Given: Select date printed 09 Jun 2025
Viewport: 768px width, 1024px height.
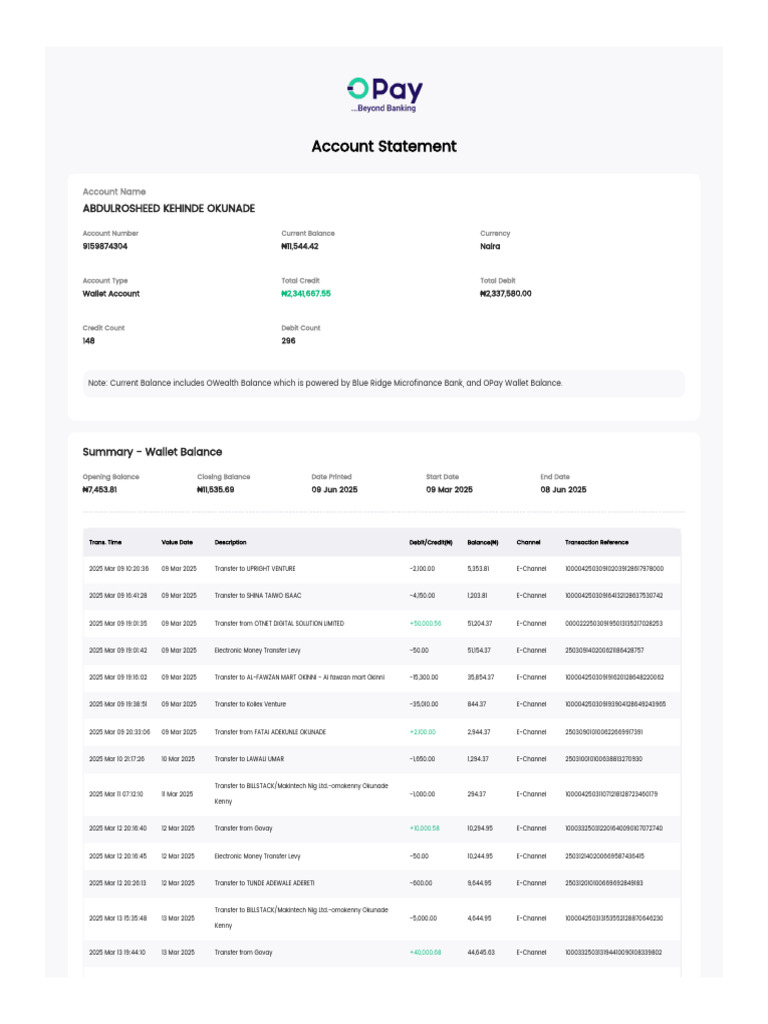Looking at the screenshot, I should coord(334,490).
